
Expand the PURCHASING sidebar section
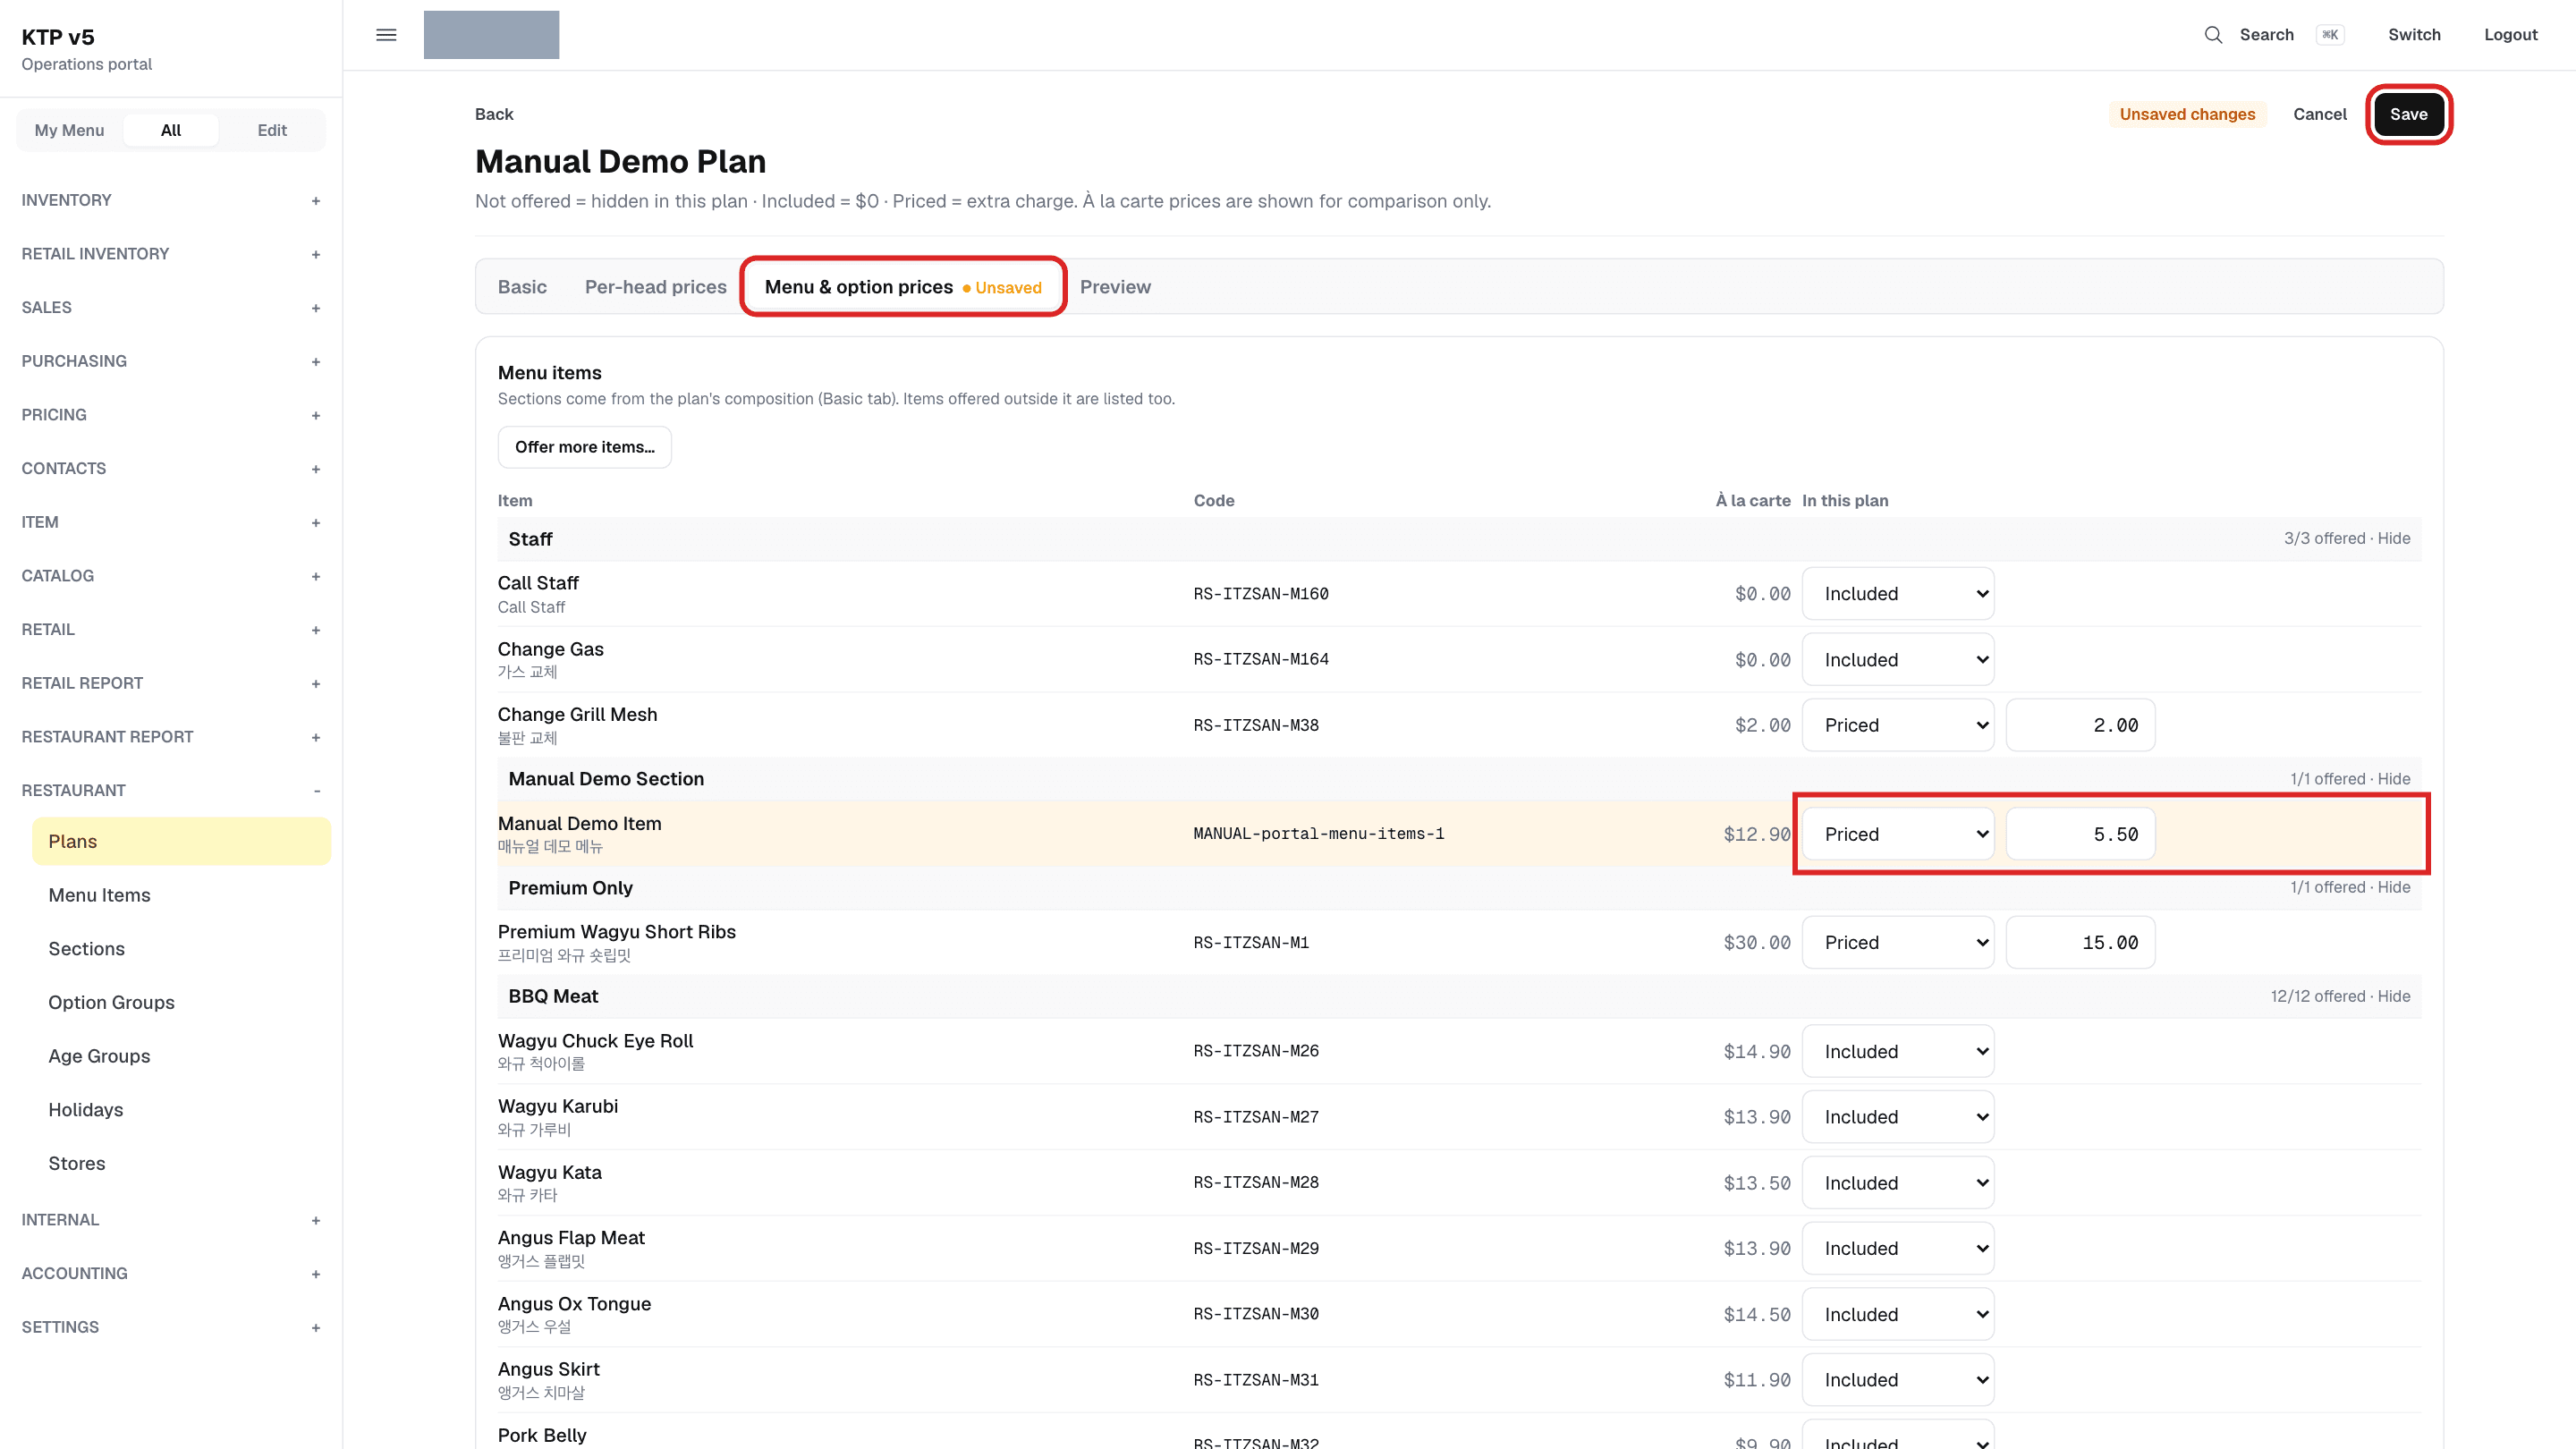click(x=171, y=361)
